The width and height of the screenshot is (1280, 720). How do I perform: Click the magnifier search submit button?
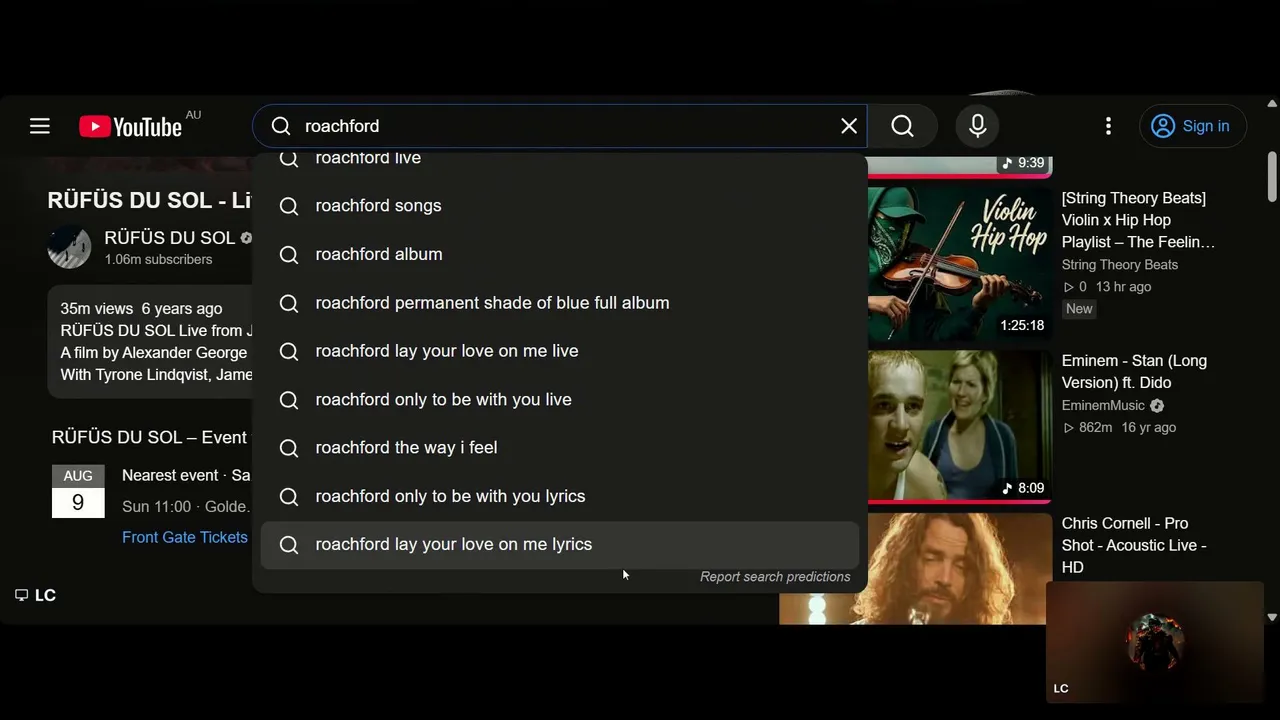[x=903, y=126]
